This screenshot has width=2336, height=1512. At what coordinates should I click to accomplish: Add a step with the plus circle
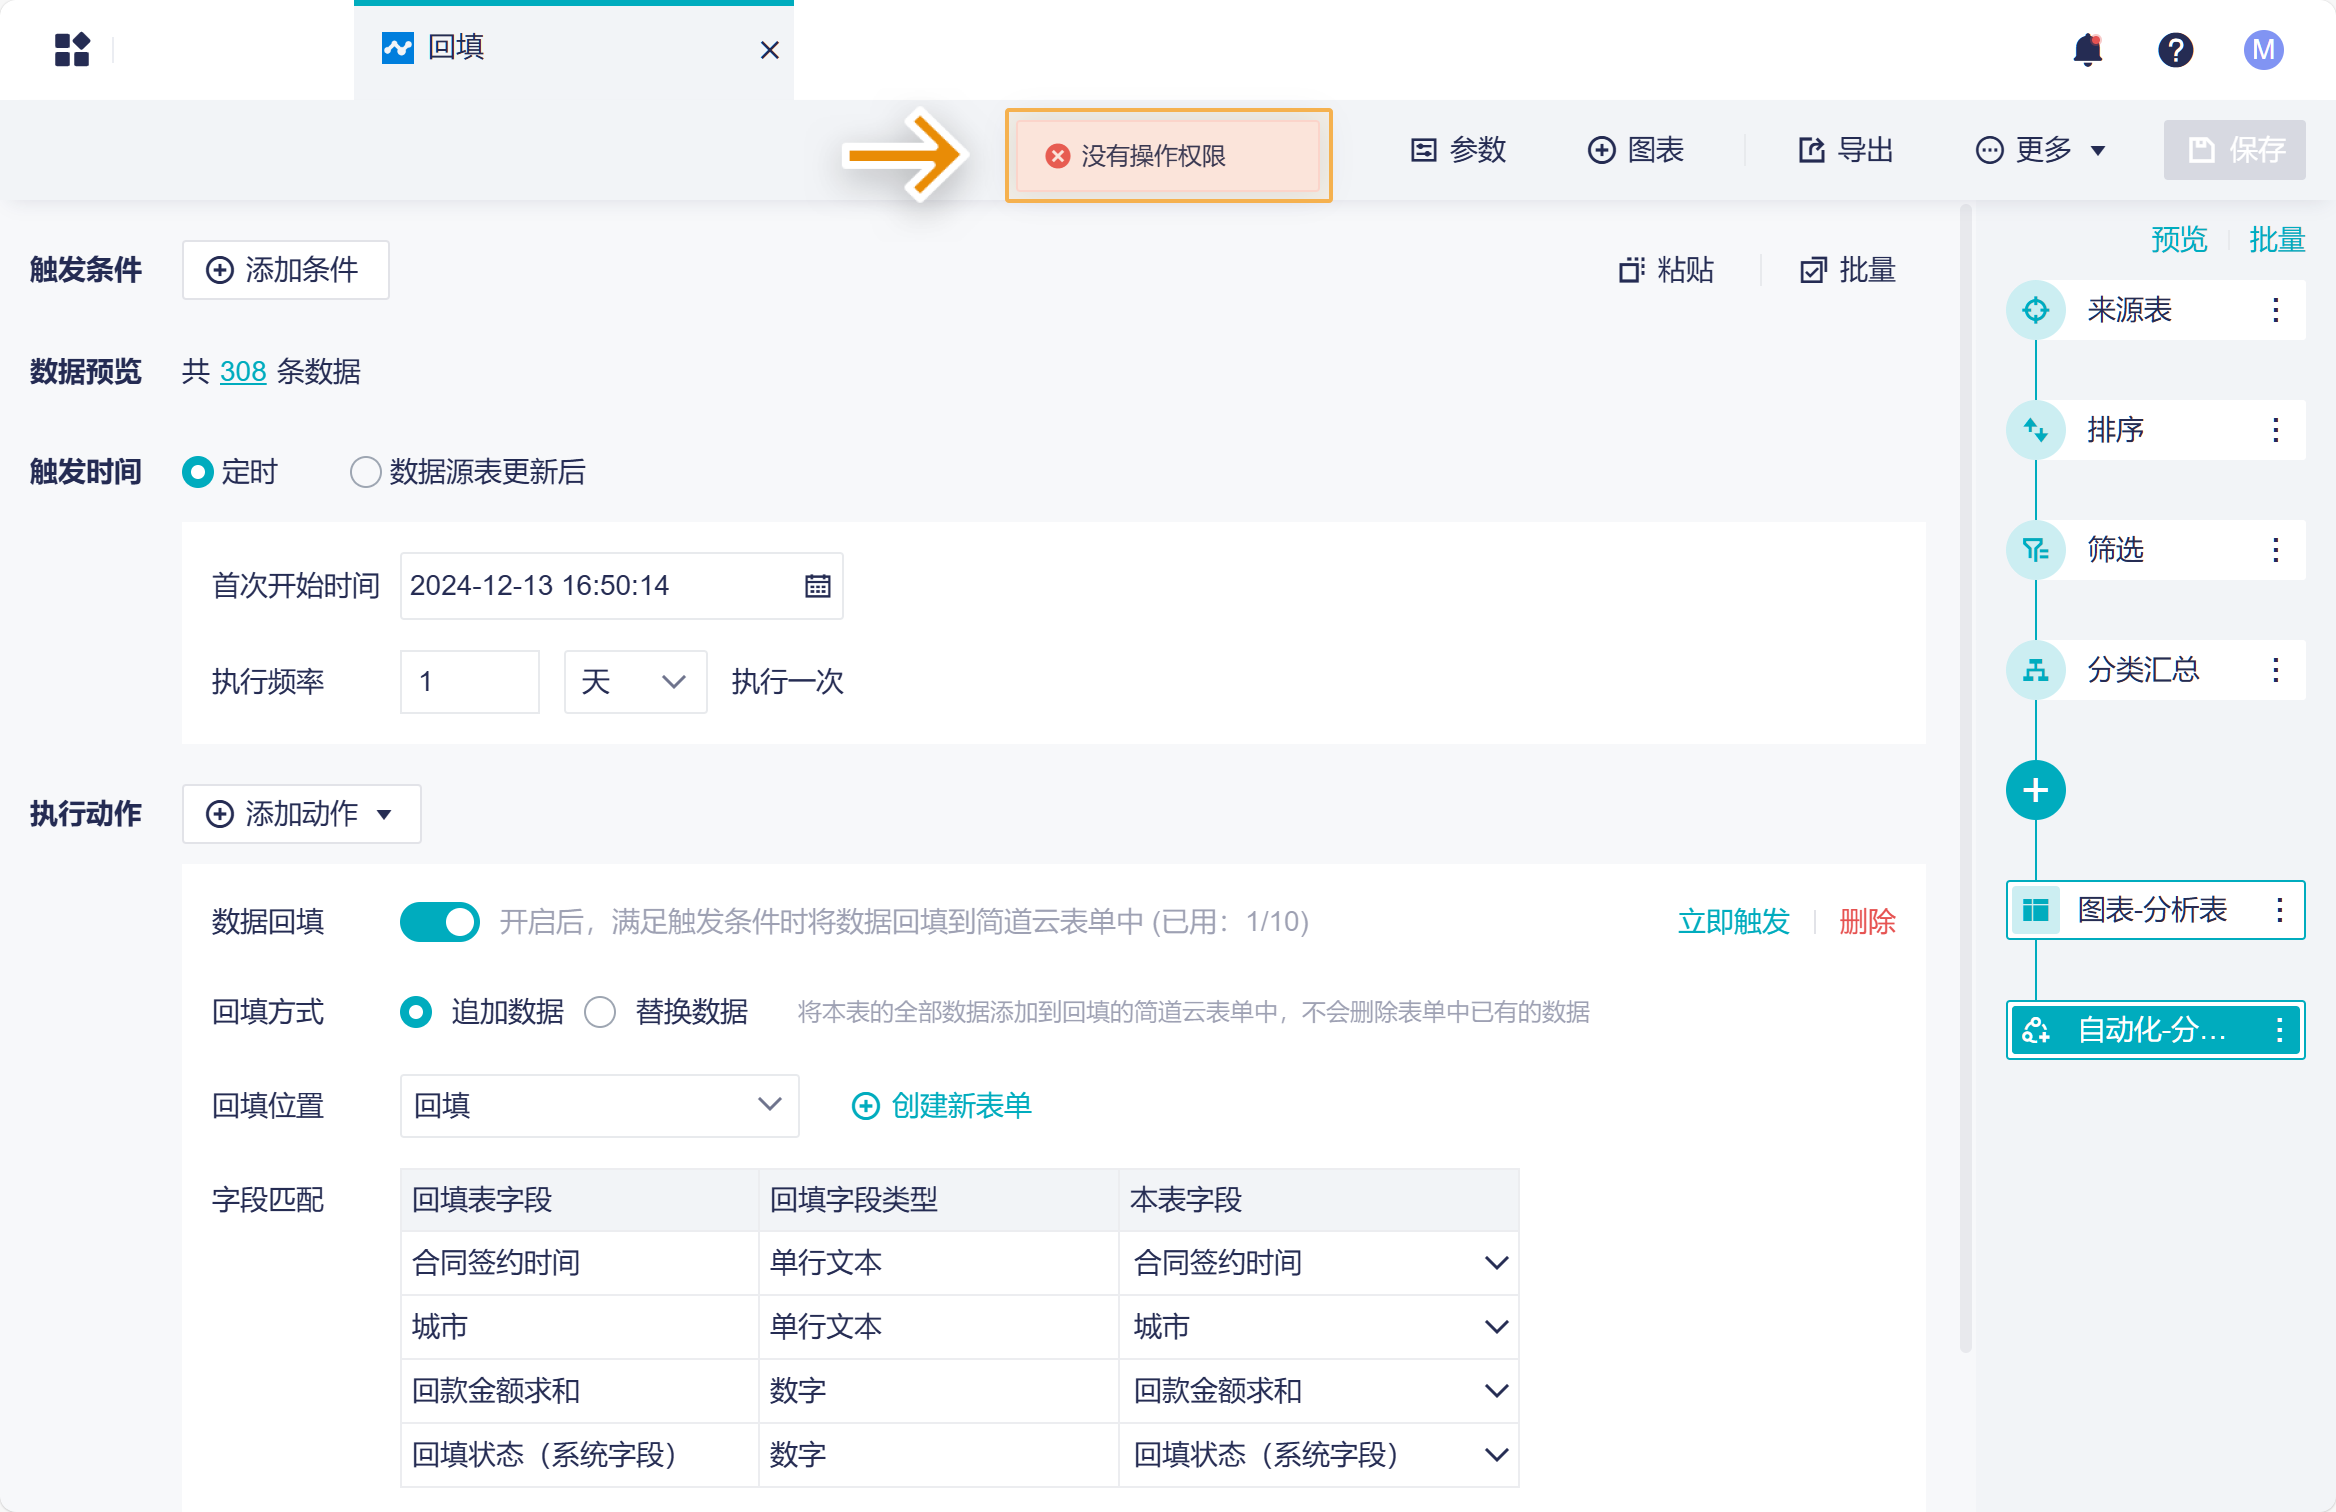[2035, 790]
